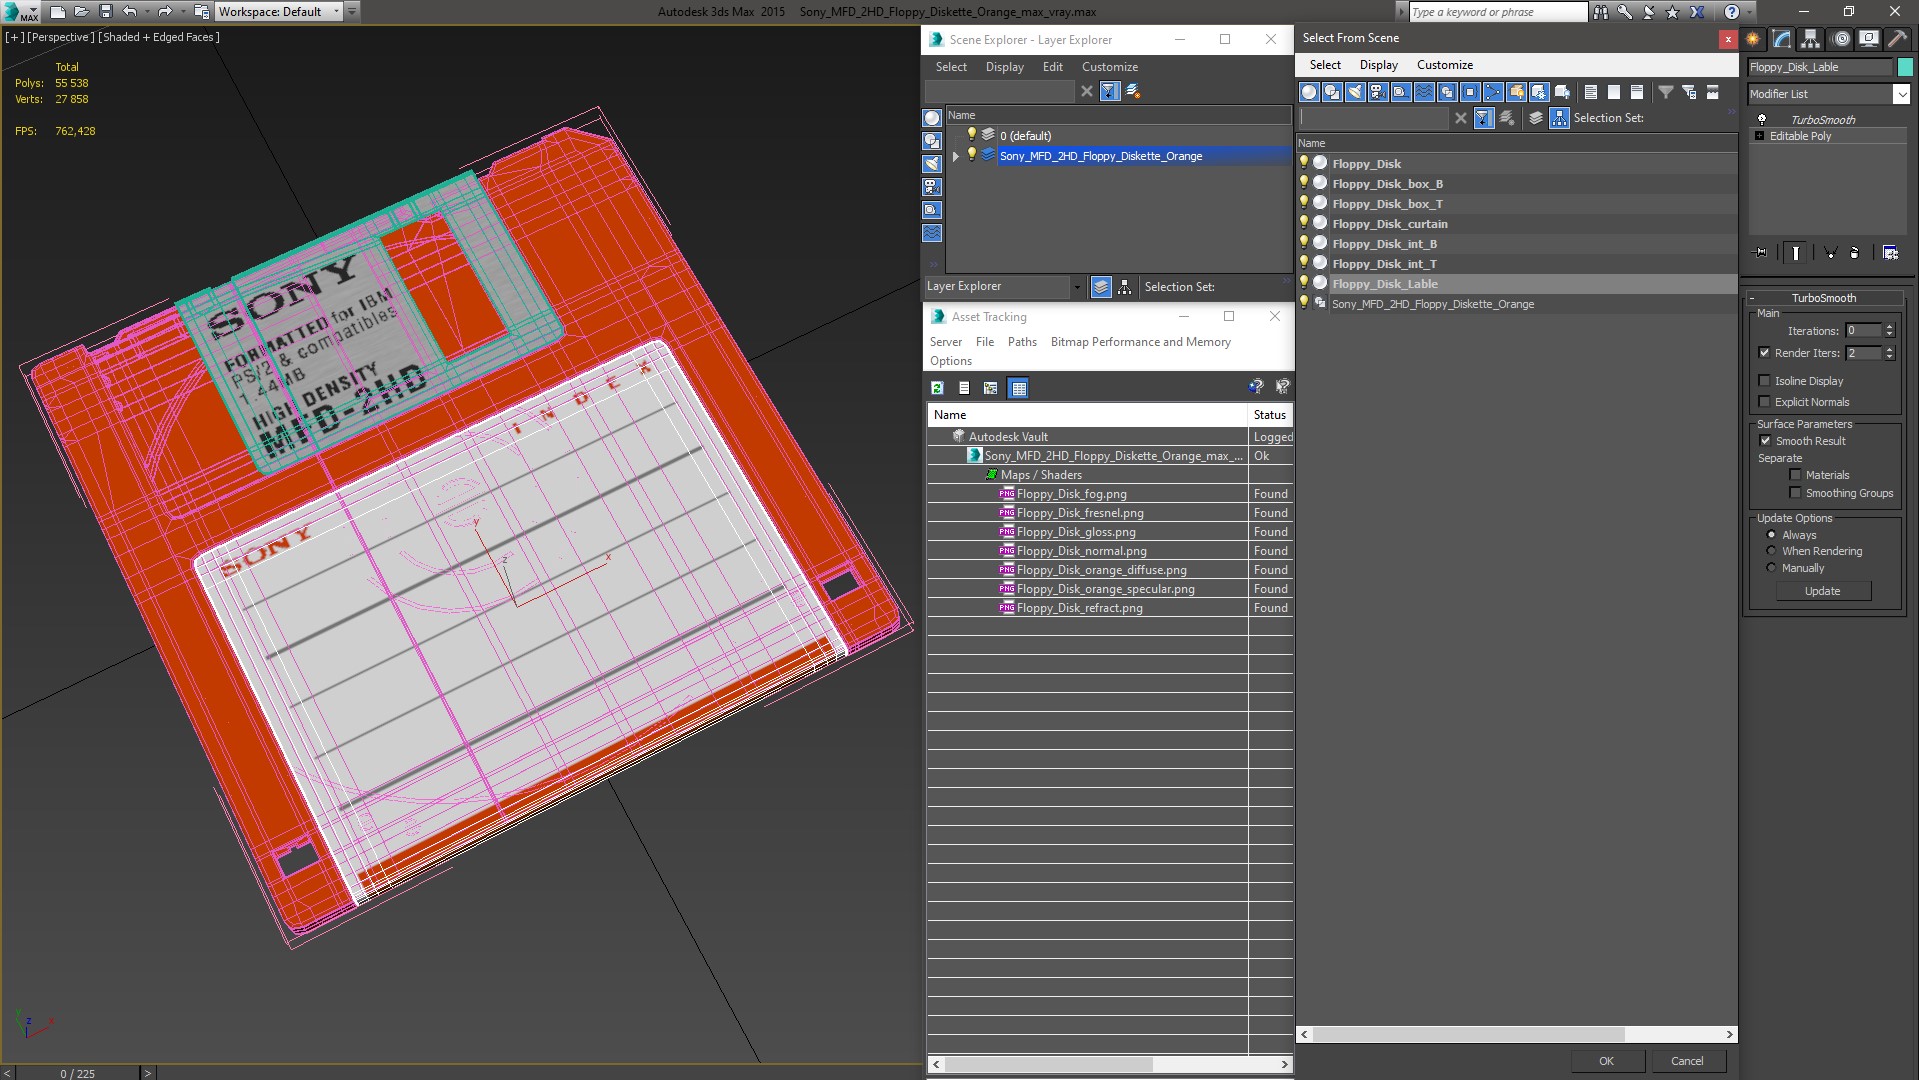Select the Manually update option
The height and width of the screenshot is (1080, 1919).
(x=1771, y=568)
